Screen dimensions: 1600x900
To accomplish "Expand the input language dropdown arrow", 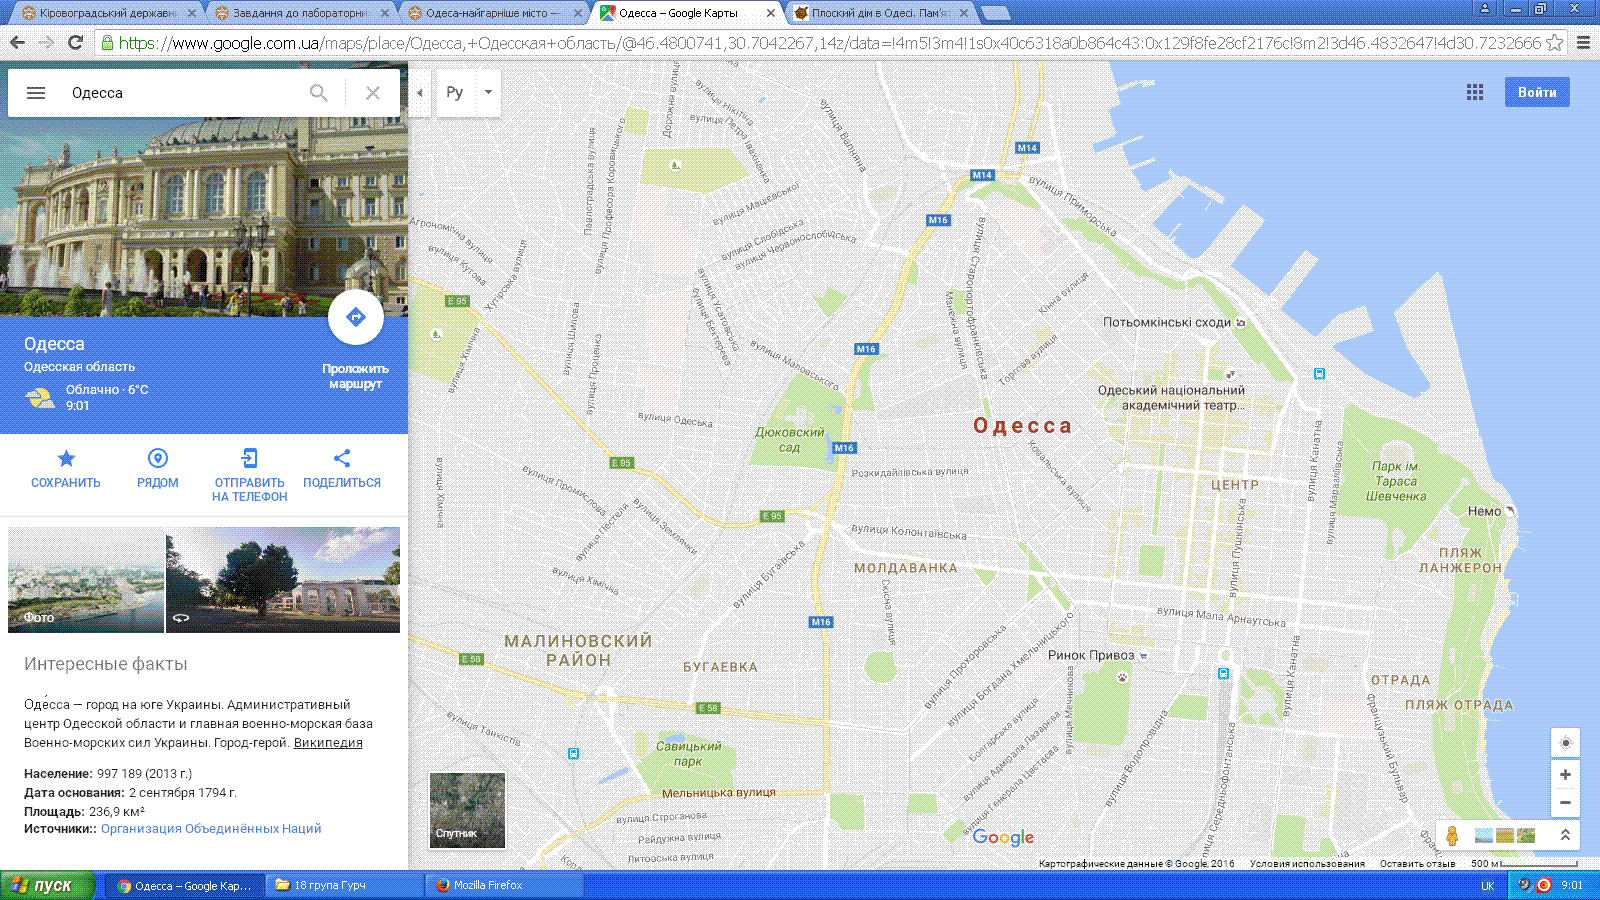I will click(x=488, y=93).
